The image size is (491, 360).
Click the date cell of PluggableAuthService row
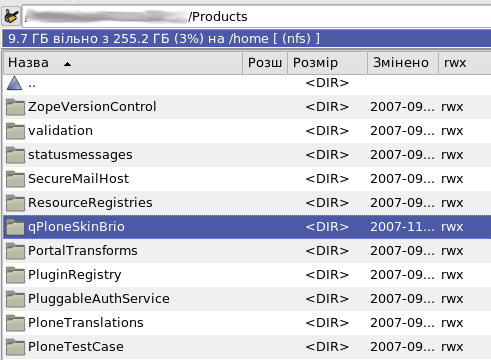(x=403, y=299)
